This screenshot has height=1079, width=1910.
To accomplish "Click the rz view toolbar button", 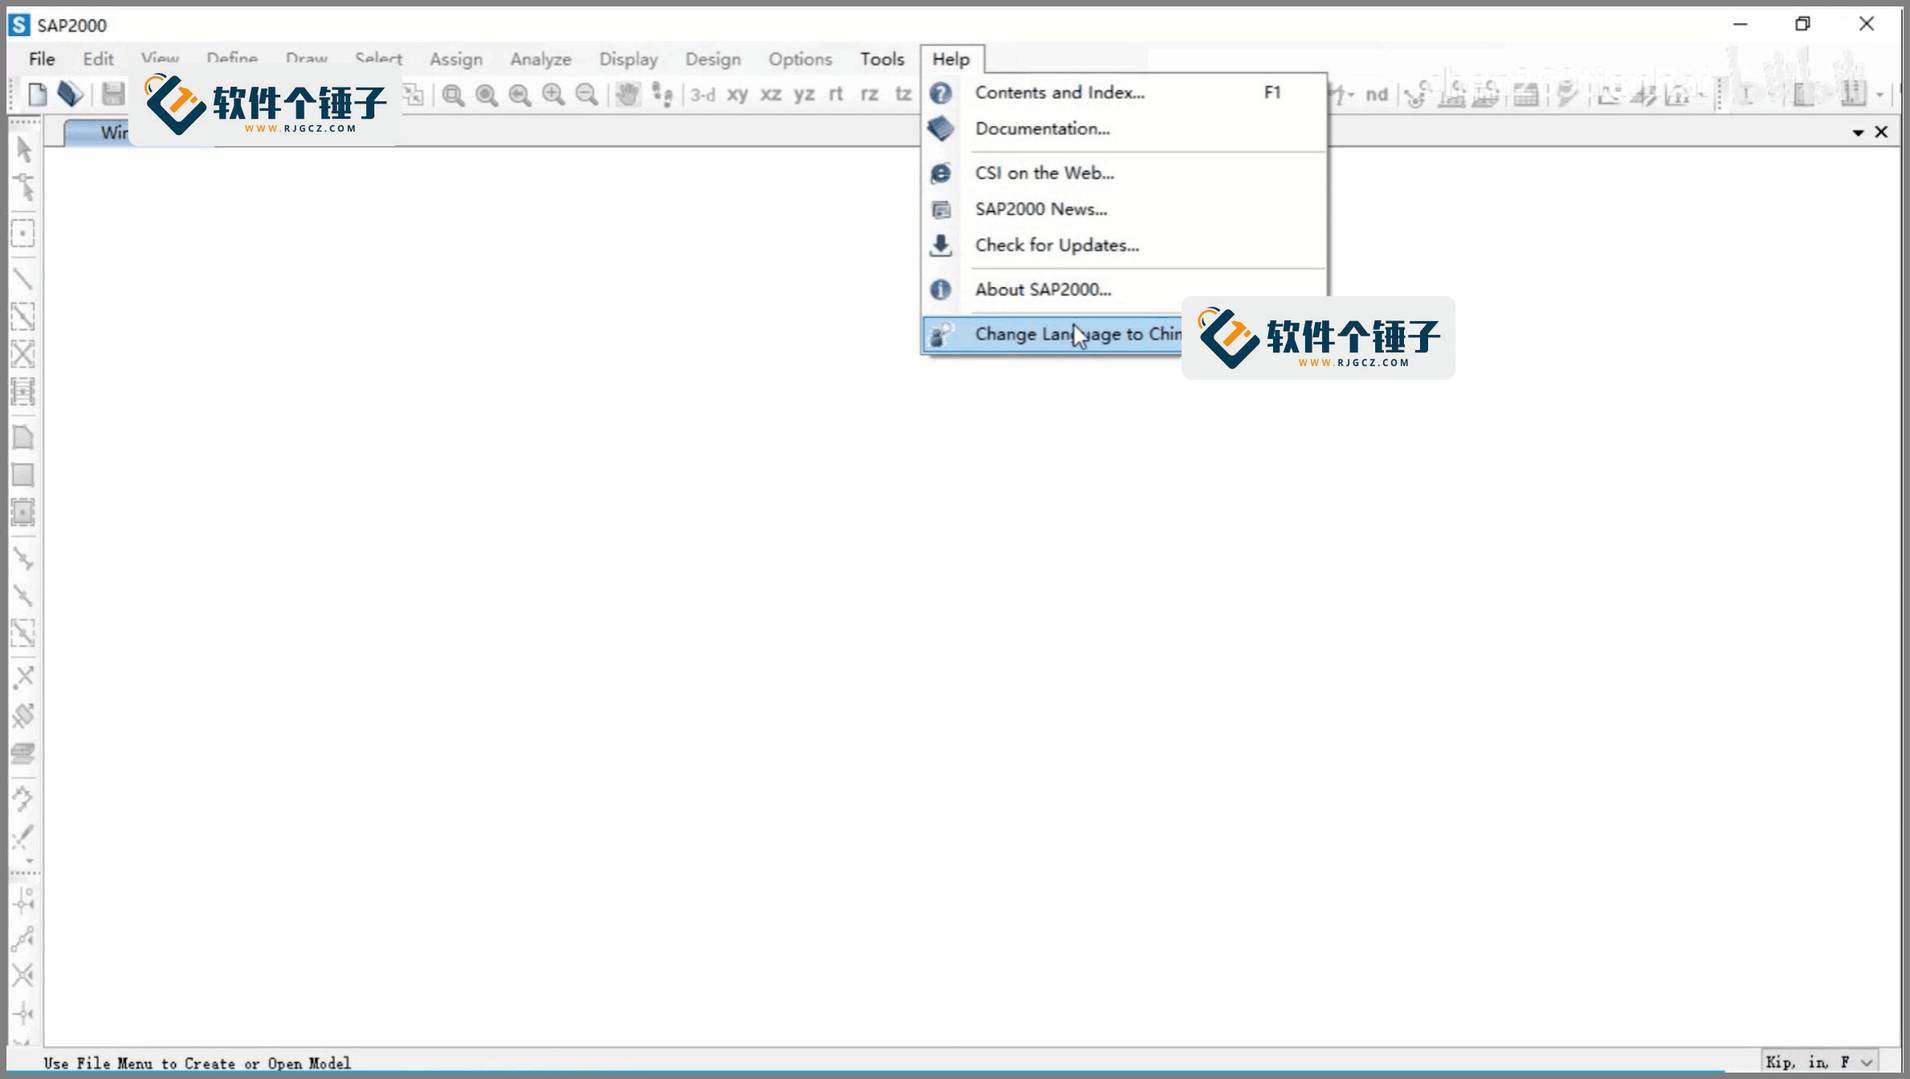I will 870,95.
